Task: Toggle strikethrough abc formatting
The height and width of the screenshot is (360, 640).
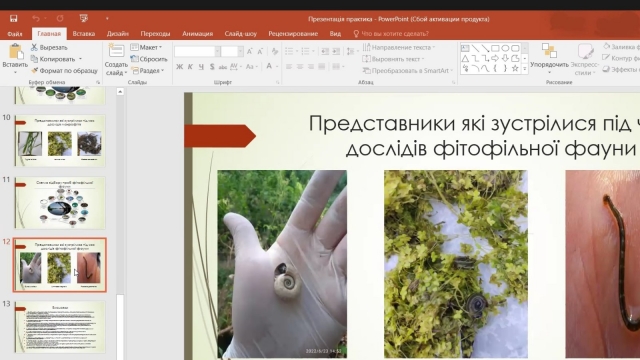Action: click(223, 67)
